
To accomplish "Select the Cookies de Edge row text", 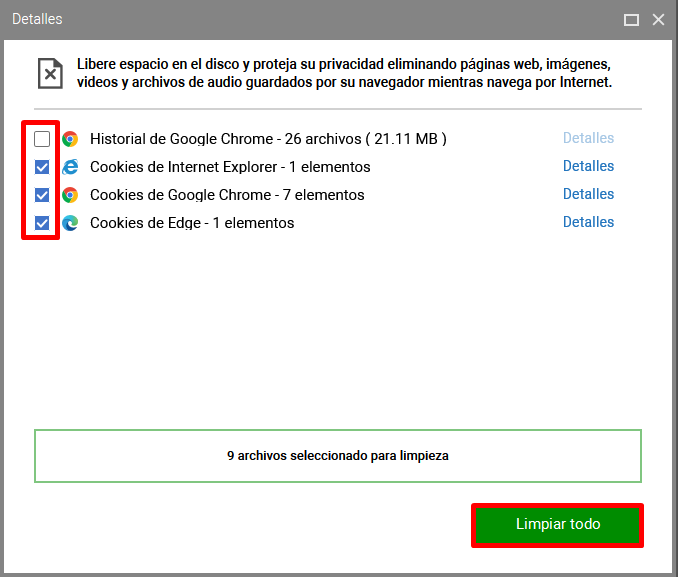I will coord(192,223).
